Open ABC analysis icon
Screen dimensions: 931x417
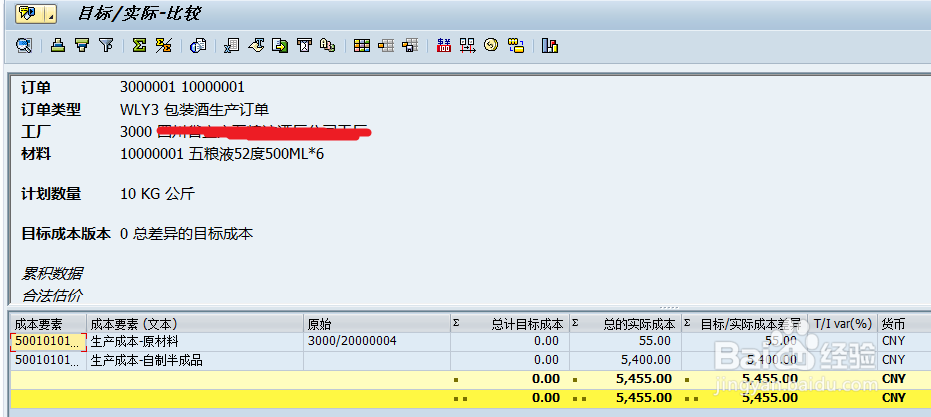pyautogui.click(x=328, y=45)
